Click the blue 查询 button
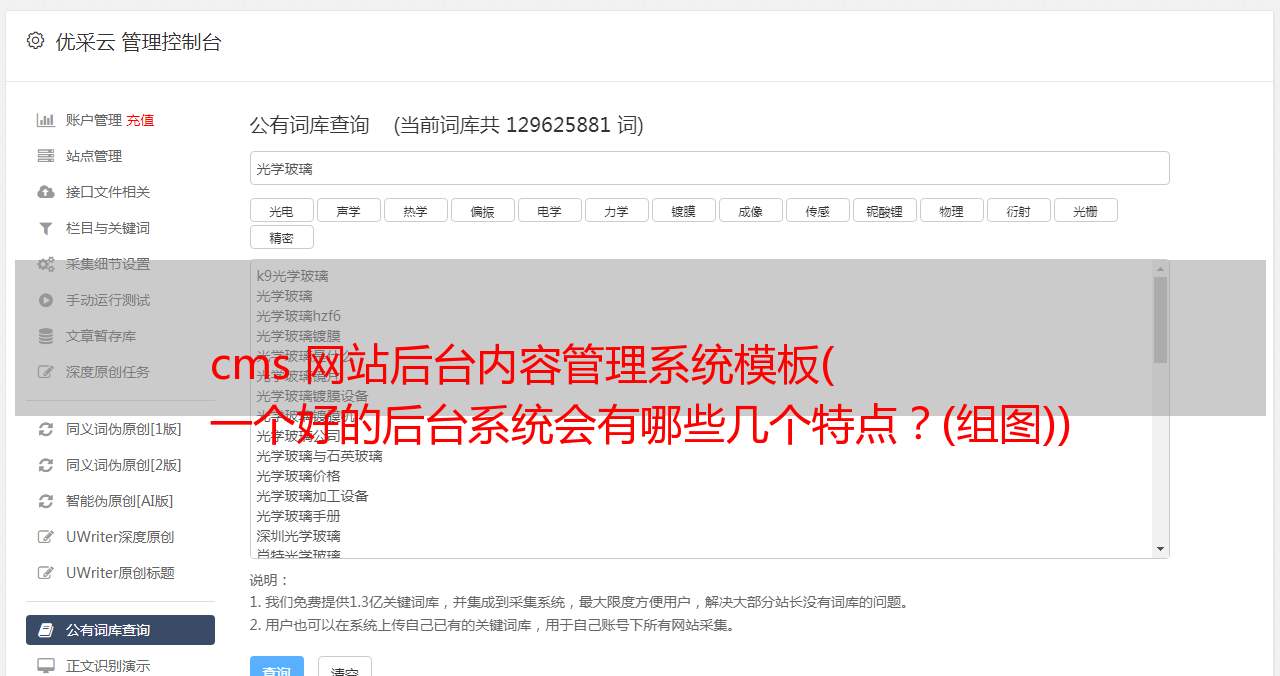 [276, 668]
